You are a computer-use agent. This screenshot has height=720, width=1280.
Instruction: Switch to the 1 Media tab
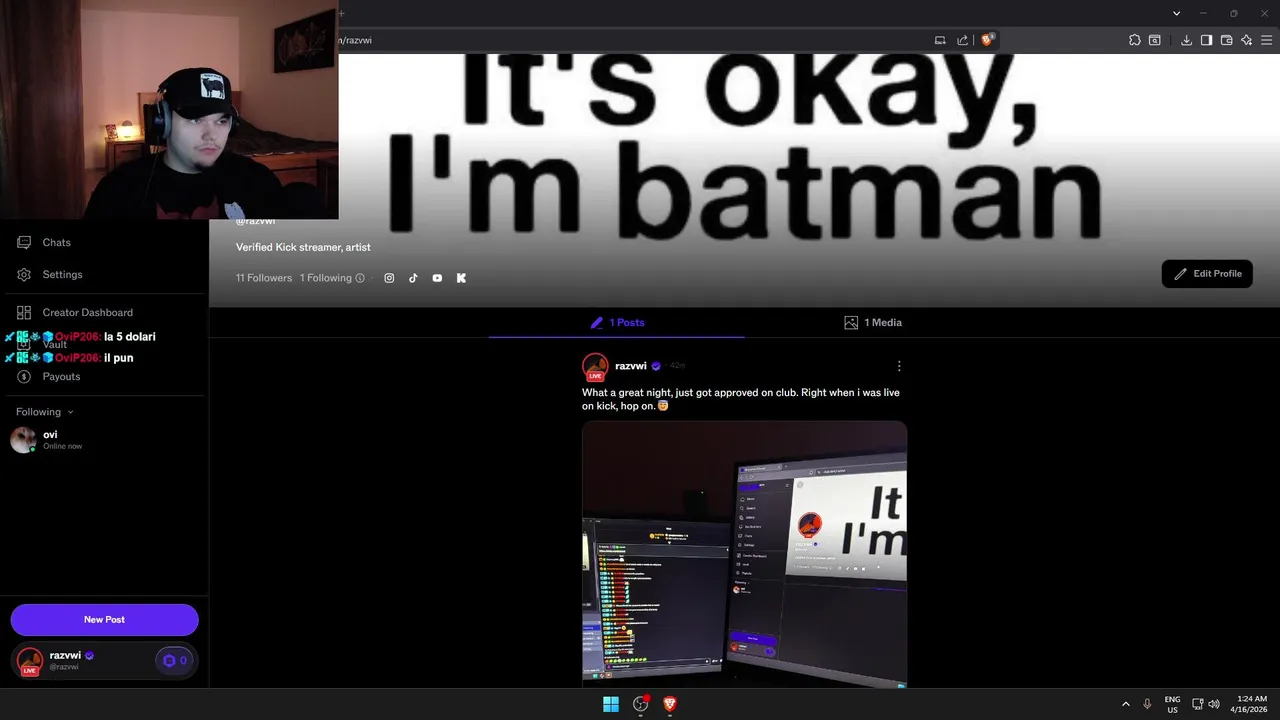pyautogui.click(x=873, y=322)
